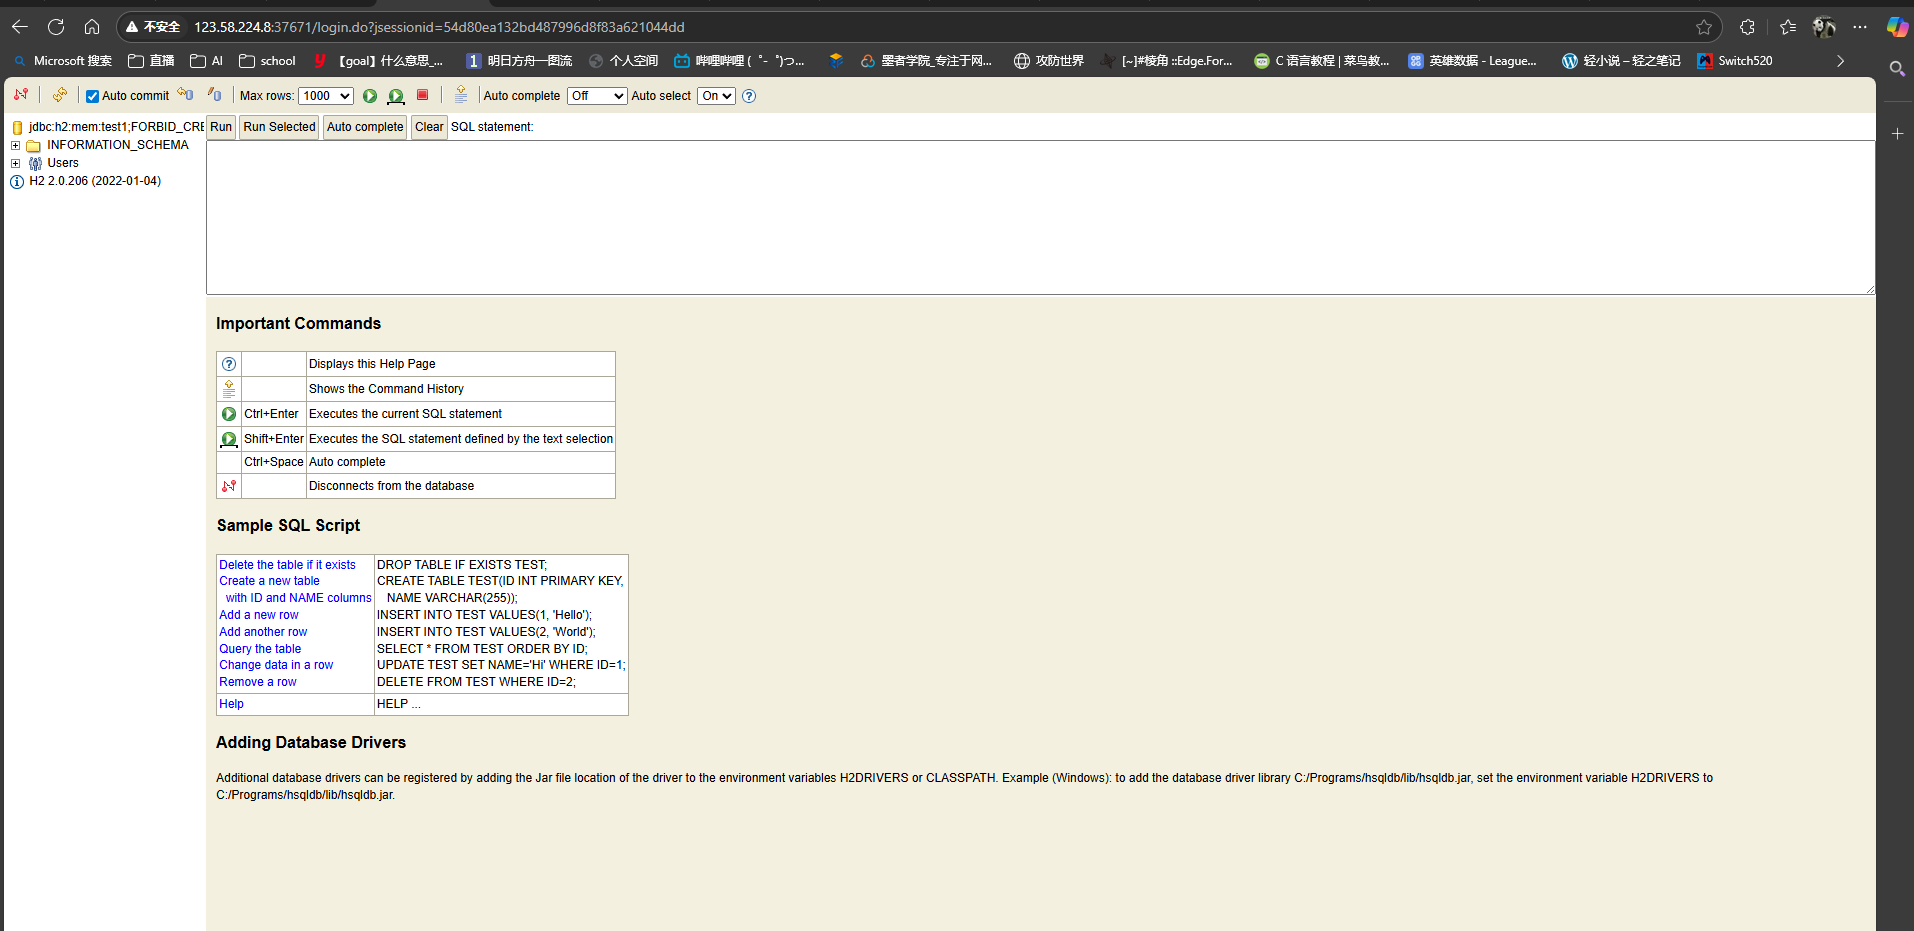
Task: Show the command history
Action: coord(460,94)
